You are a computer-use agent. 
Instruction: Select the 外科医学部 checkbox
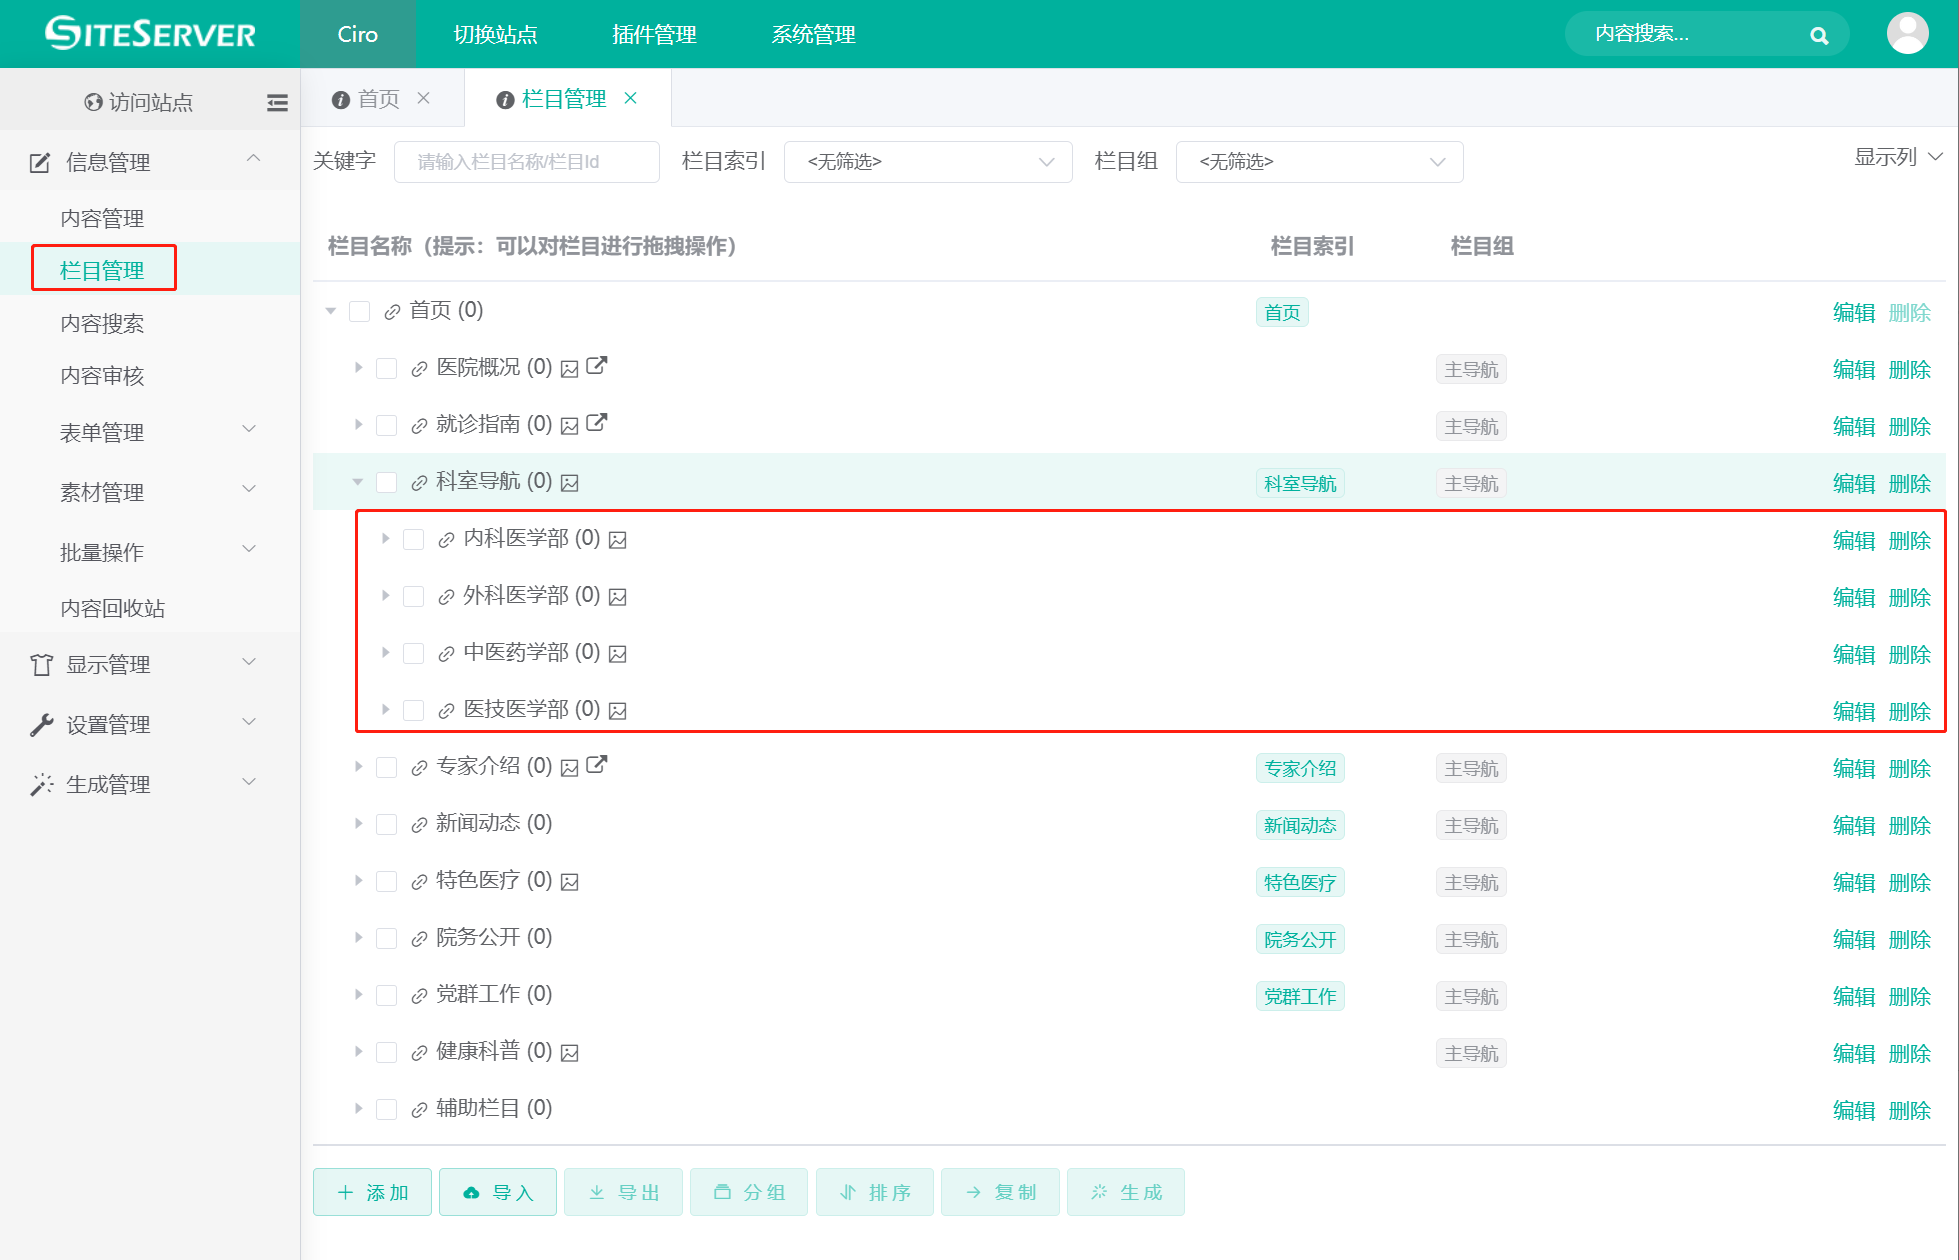coord(414,597)
